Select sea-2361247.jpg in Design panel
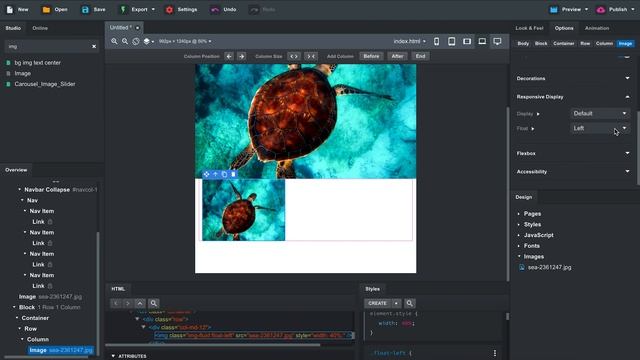 pyautogui.click(x=549, y=267)
